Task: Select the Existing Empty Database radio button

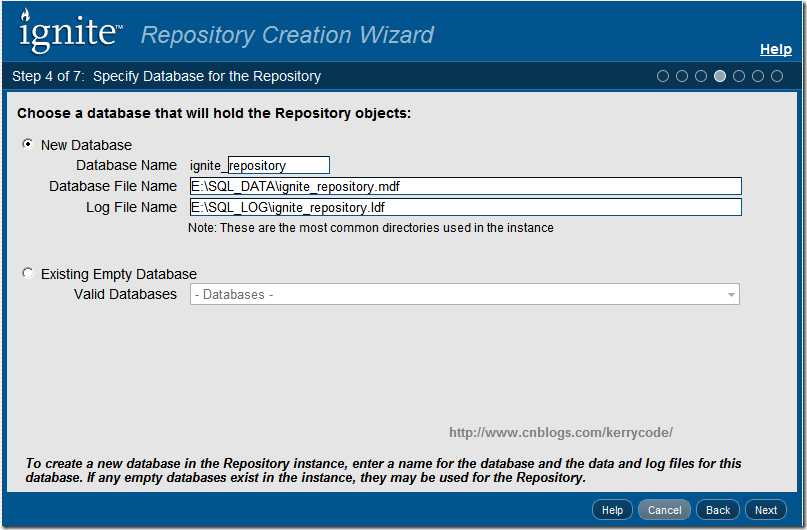Action: 27,273
